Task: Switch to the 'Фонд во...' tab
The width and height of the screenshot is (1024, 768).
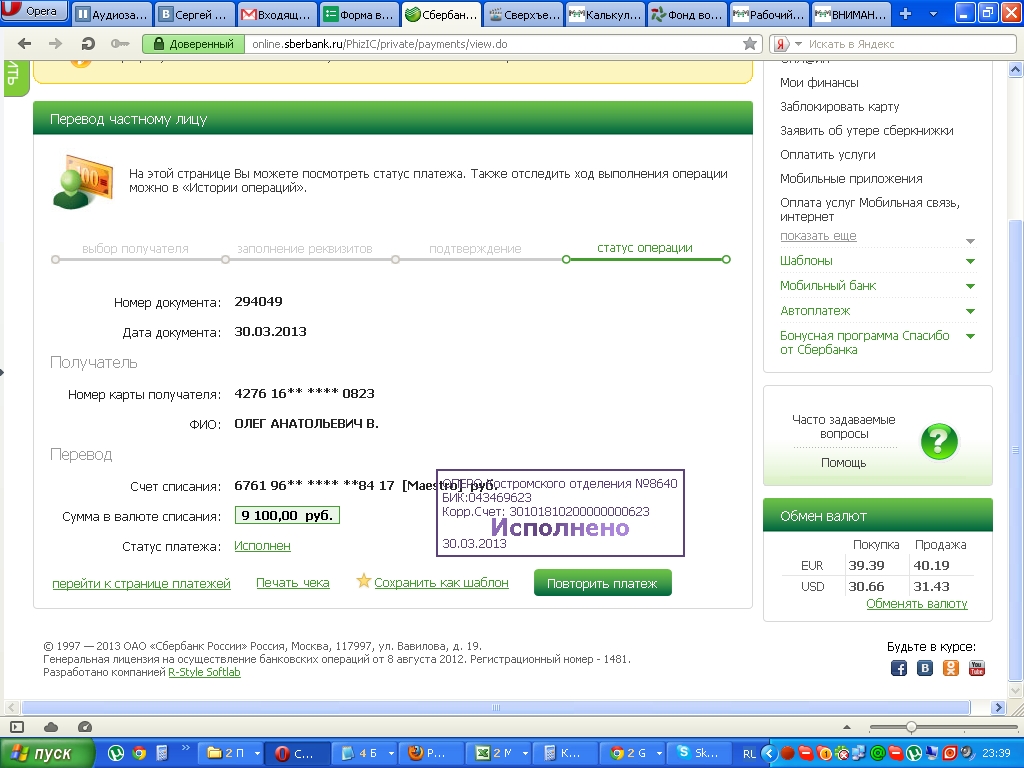Action: [688, 14]
